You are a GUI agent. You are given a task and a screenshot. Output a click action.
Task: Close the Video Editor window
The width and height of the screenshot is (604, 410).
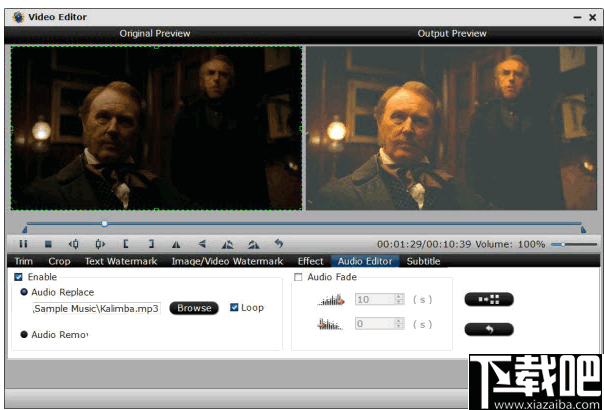592,17
